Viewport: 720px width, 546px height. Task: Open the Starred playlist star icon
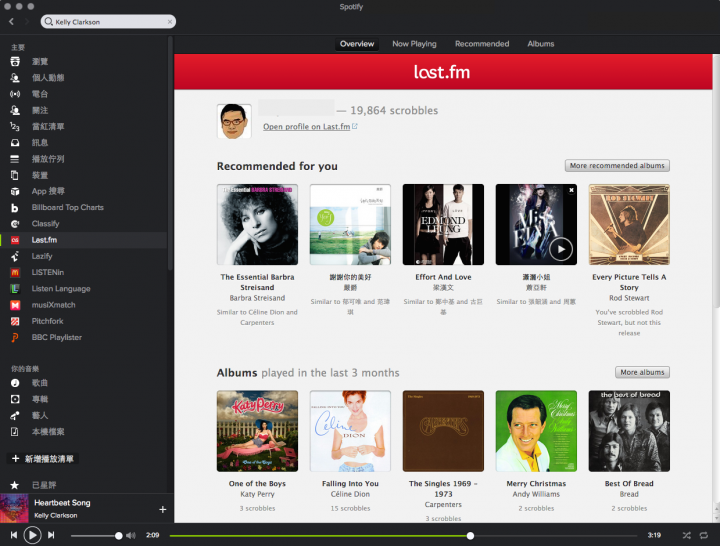(x=15, y=485)
